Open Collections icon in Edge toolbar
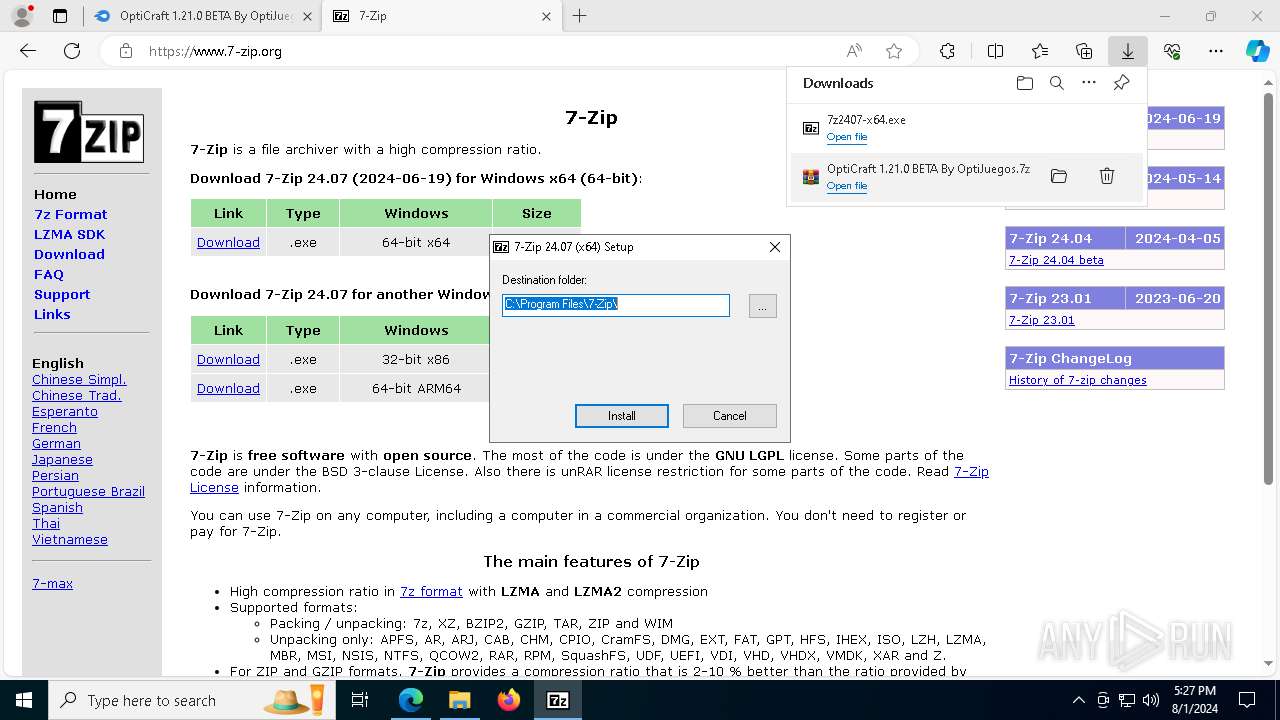Screen dimensions: 1280x720 coord(1084,51)
